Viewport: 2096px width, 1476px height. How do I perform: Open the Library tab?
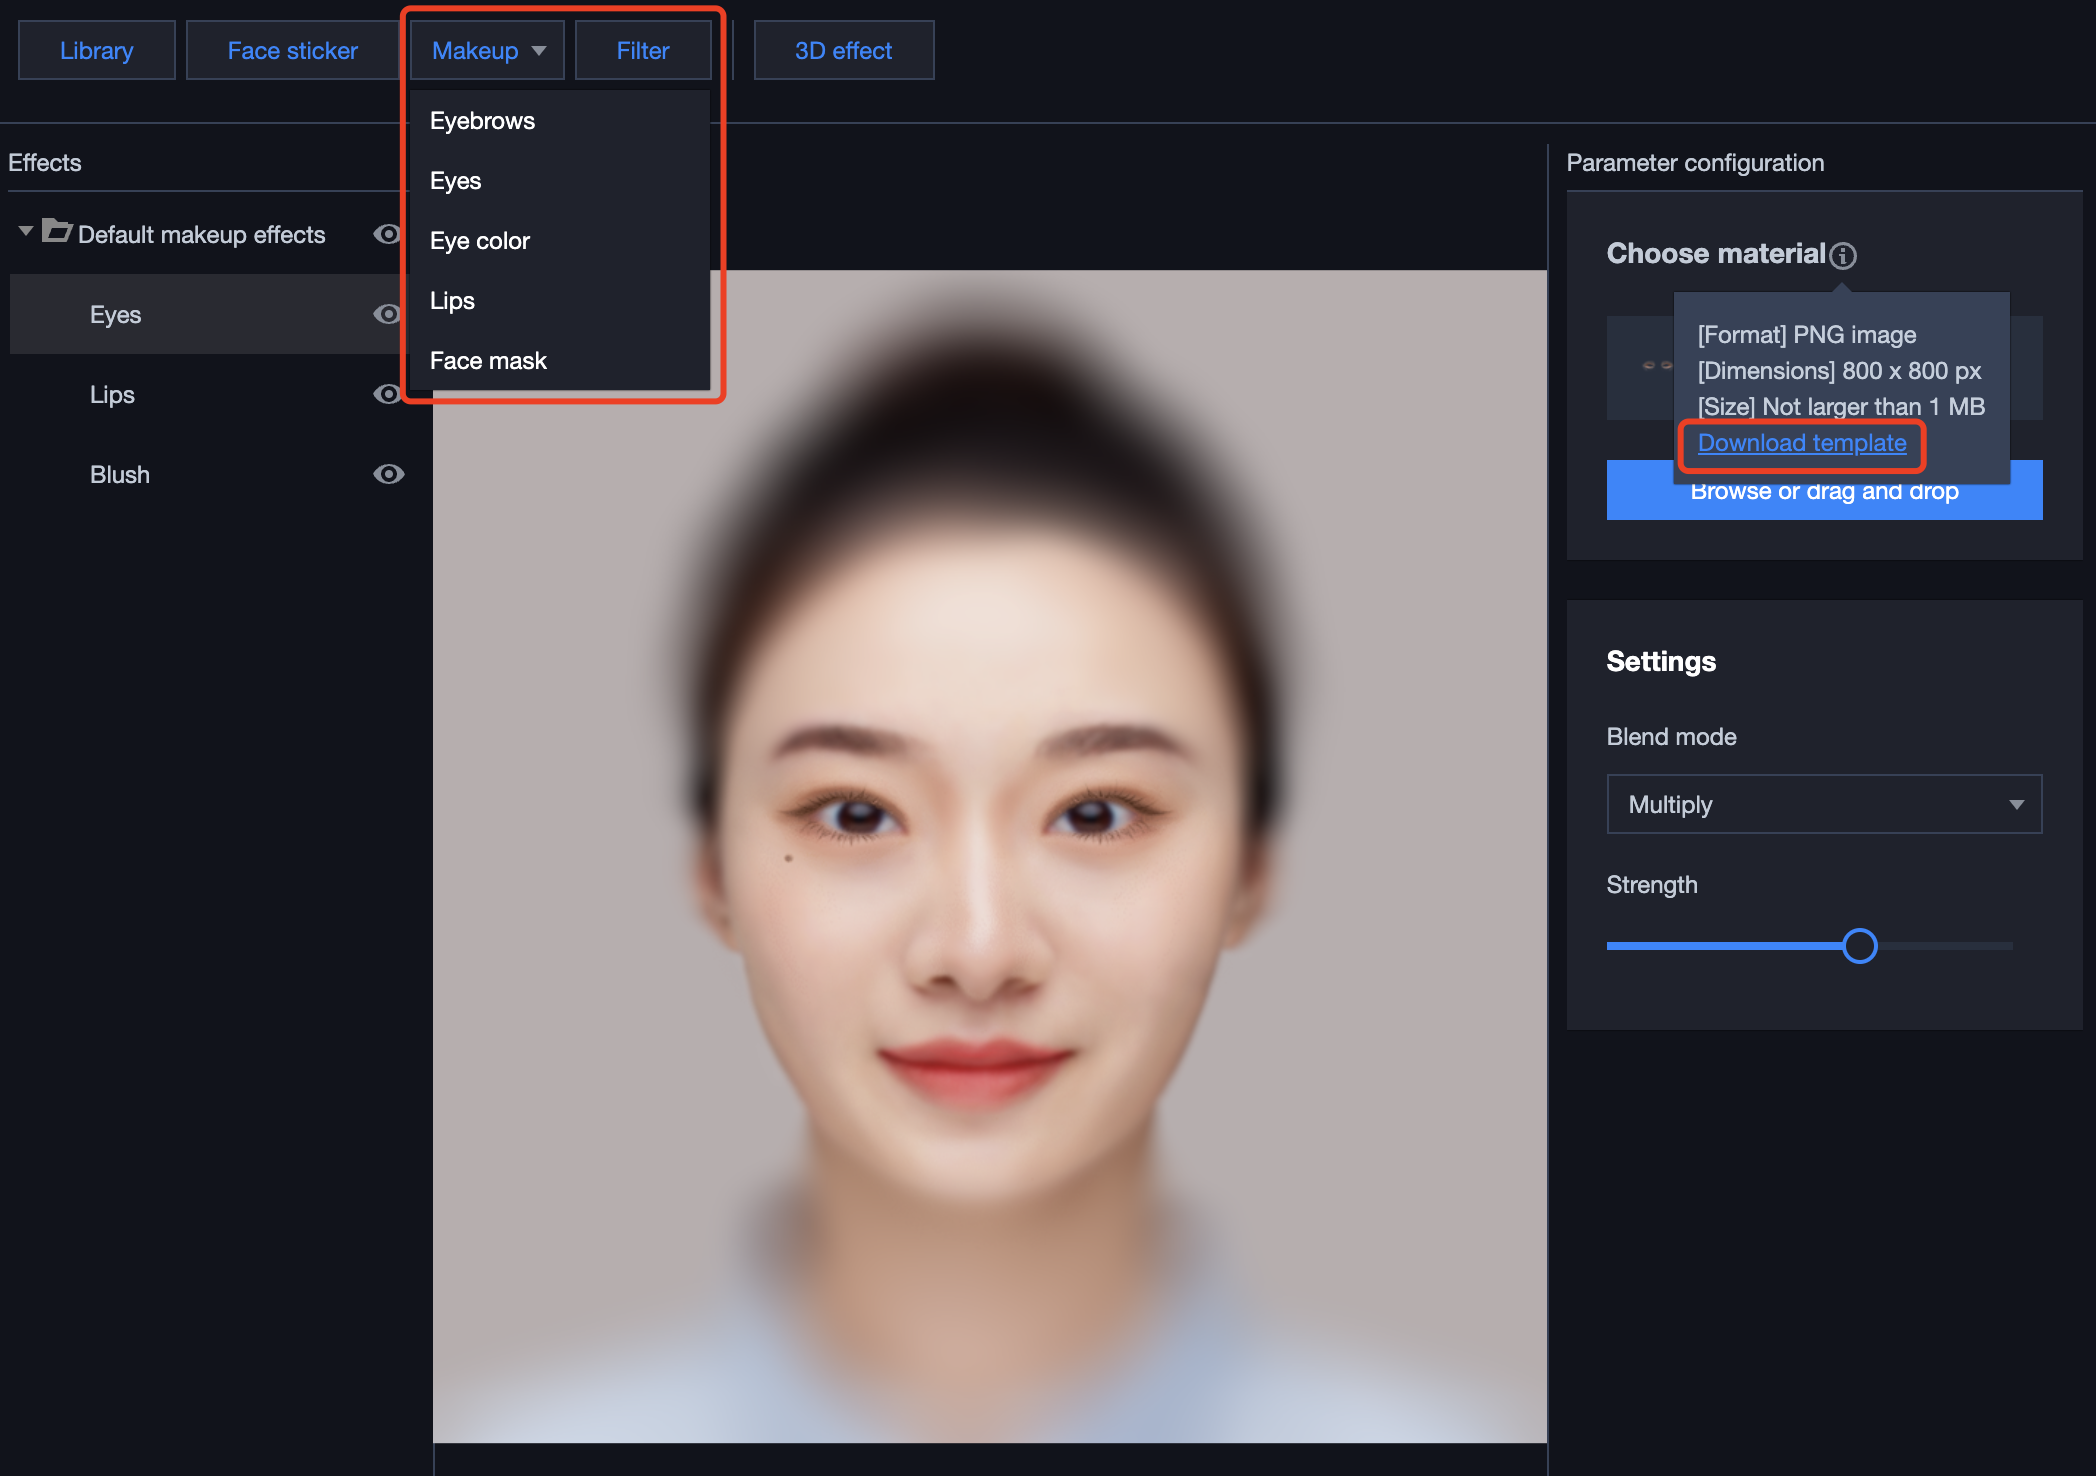97,51
